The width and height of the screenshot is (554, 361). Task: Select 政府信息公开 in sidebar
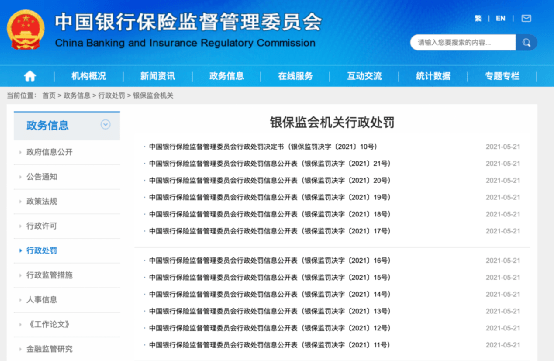coord(49,152)
